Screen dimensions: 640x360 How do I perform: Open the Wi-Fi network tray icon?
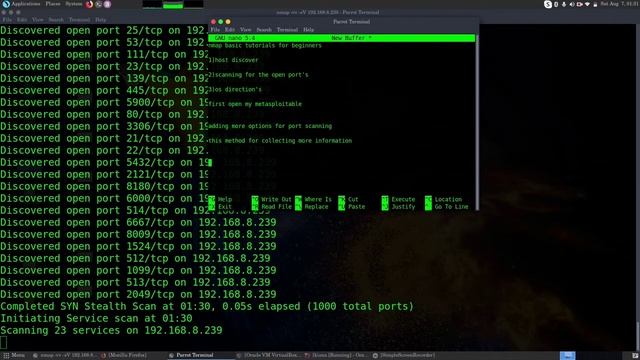pyautogui.click(x=587, y=4)
